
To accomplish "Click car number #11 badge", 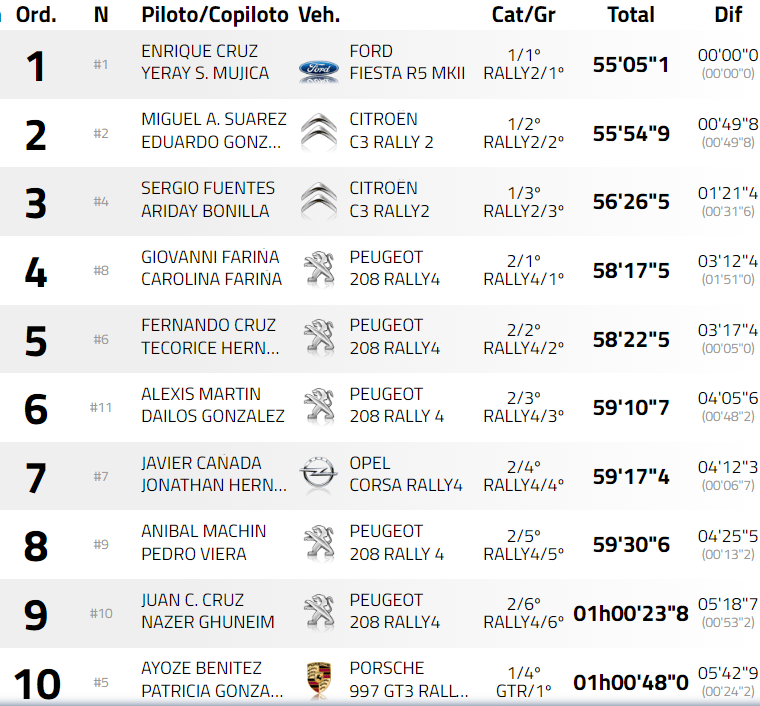I will pyautogui.click(x=101, y=407).
